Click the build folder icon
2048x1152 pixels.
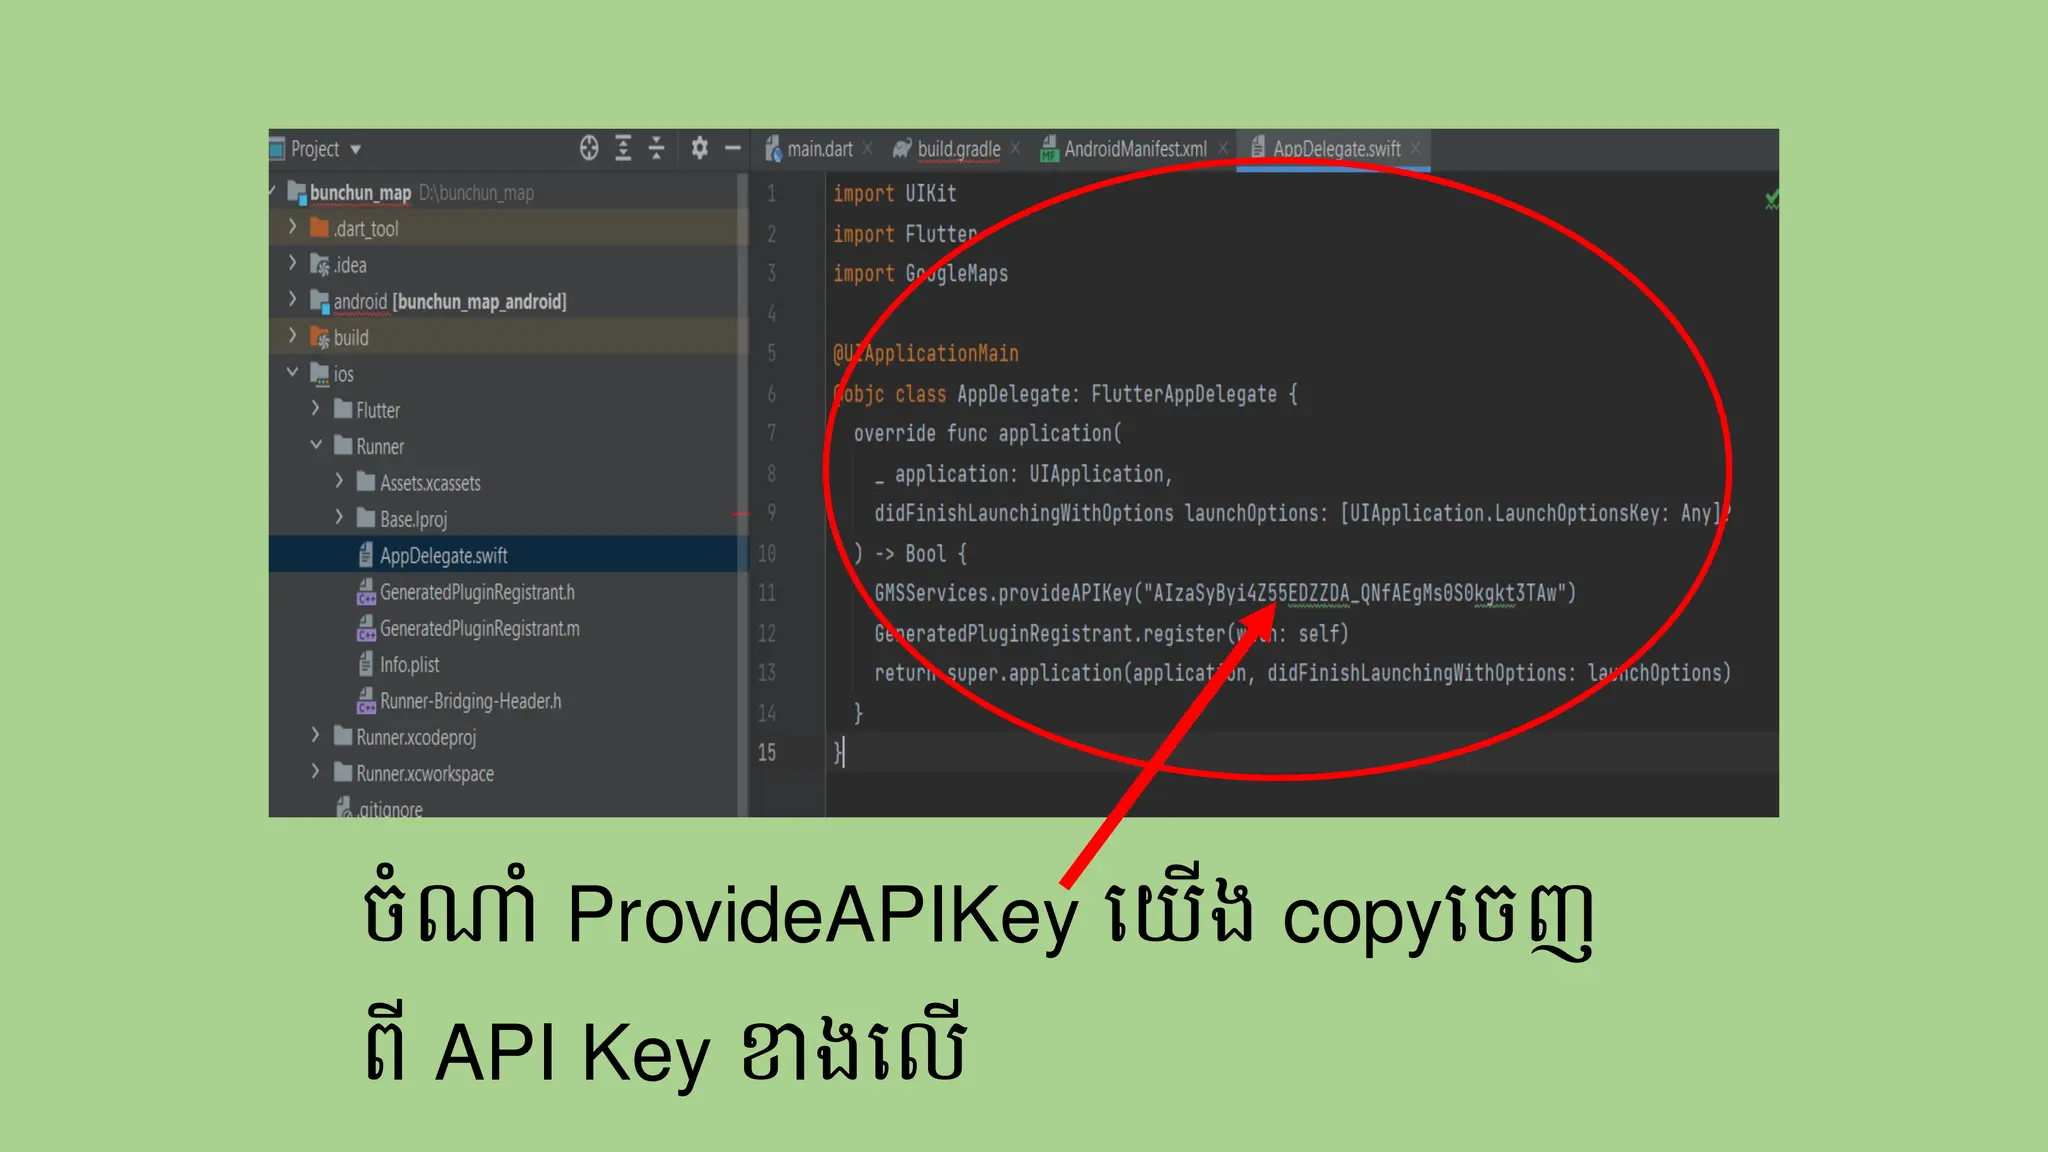coord(320,337)
